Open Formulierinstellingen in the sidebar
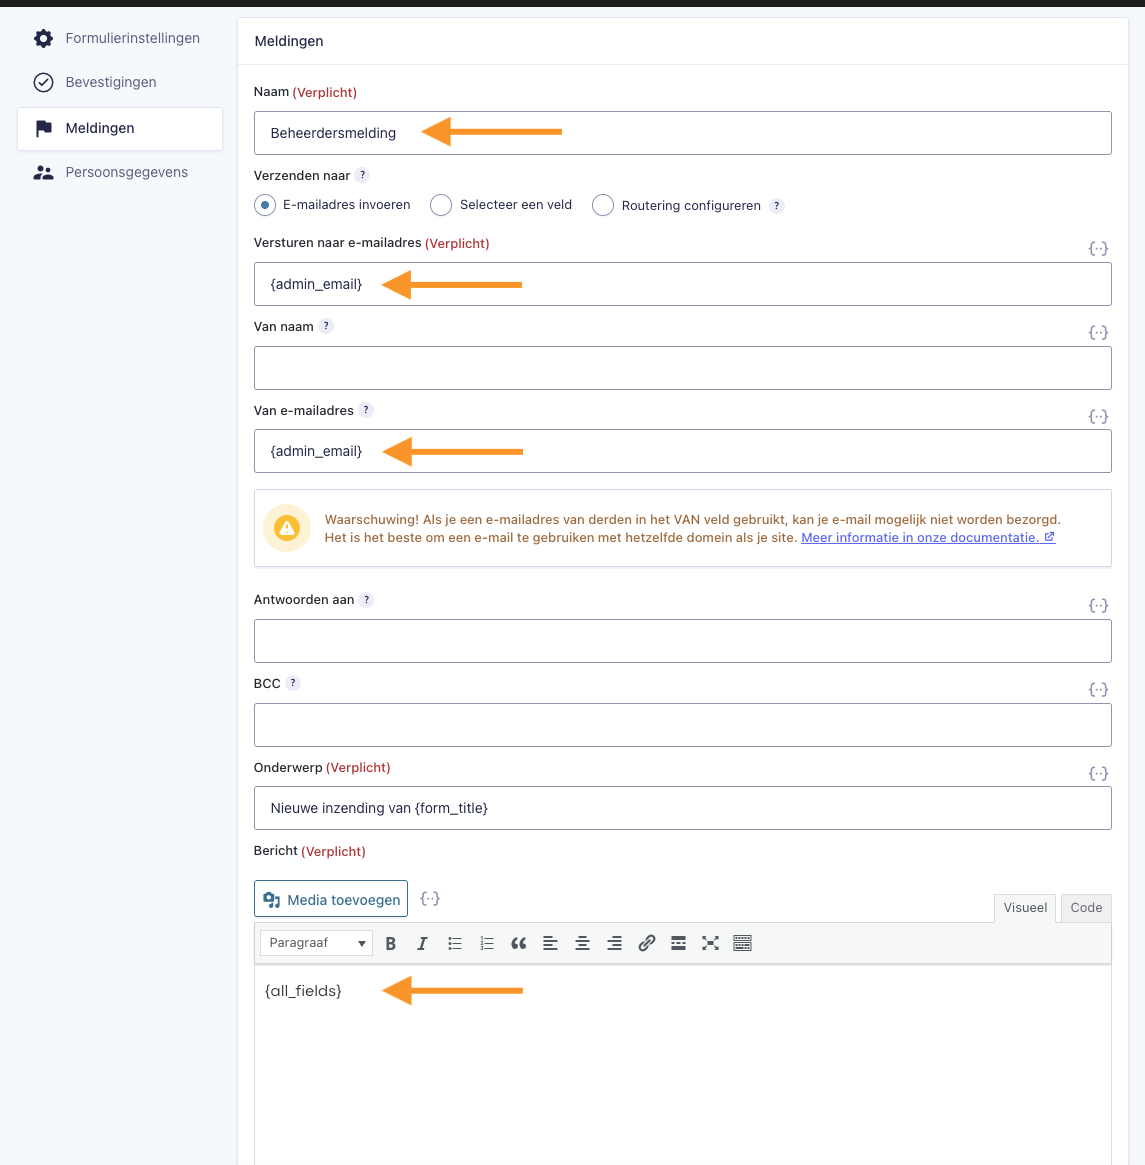 tap(132, 38)
